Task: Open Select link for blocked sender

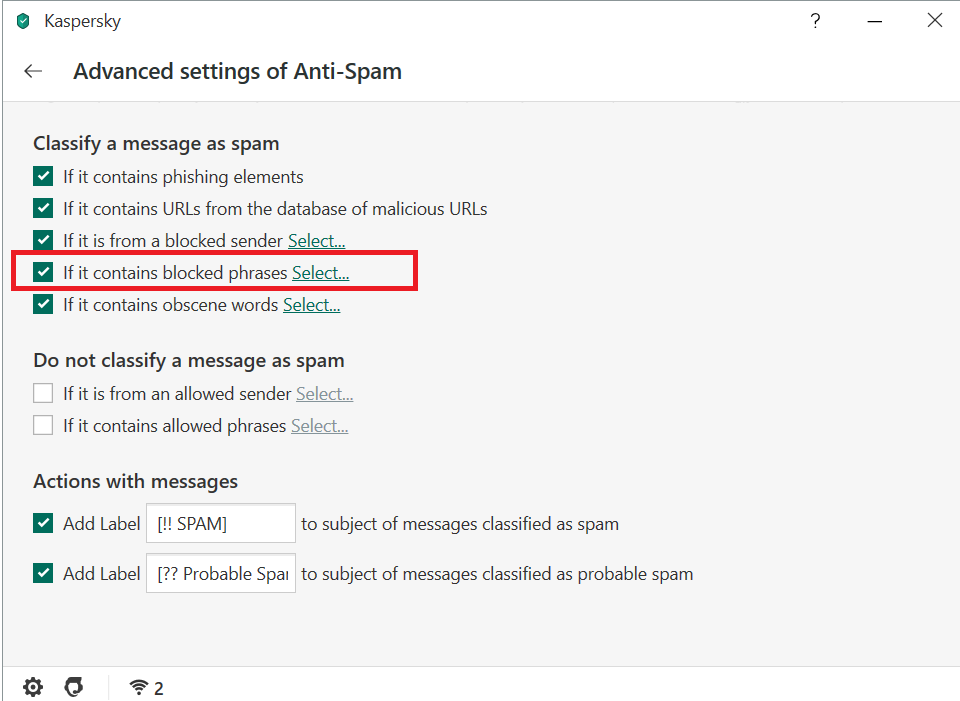Action: (316, 241)
